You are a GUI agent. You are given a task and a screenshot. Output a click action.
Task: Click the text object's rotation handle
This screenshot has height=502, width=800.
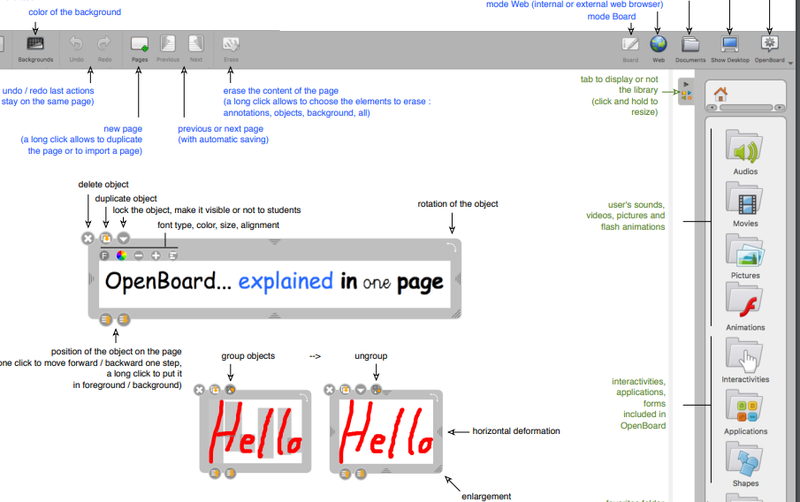click(x=452, y=247)
